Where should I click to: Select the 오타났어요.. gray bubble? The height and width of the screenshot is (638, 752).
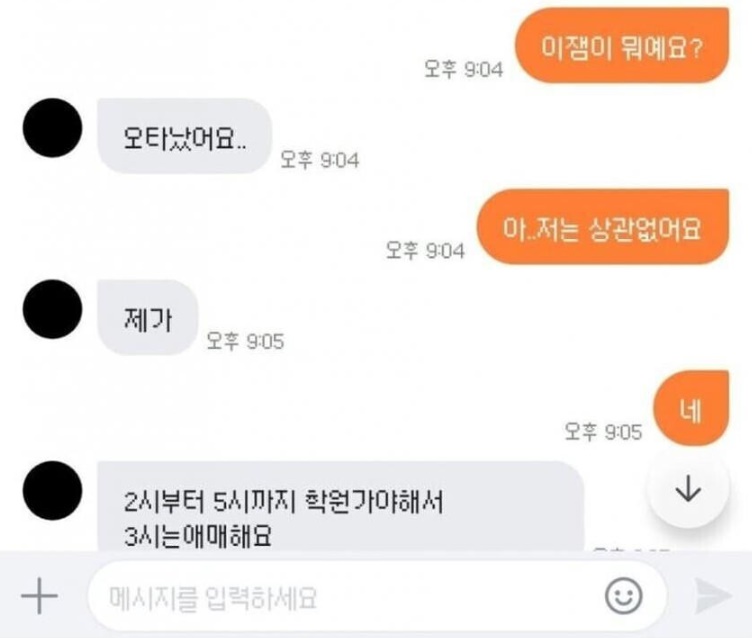tap(185, 136)
